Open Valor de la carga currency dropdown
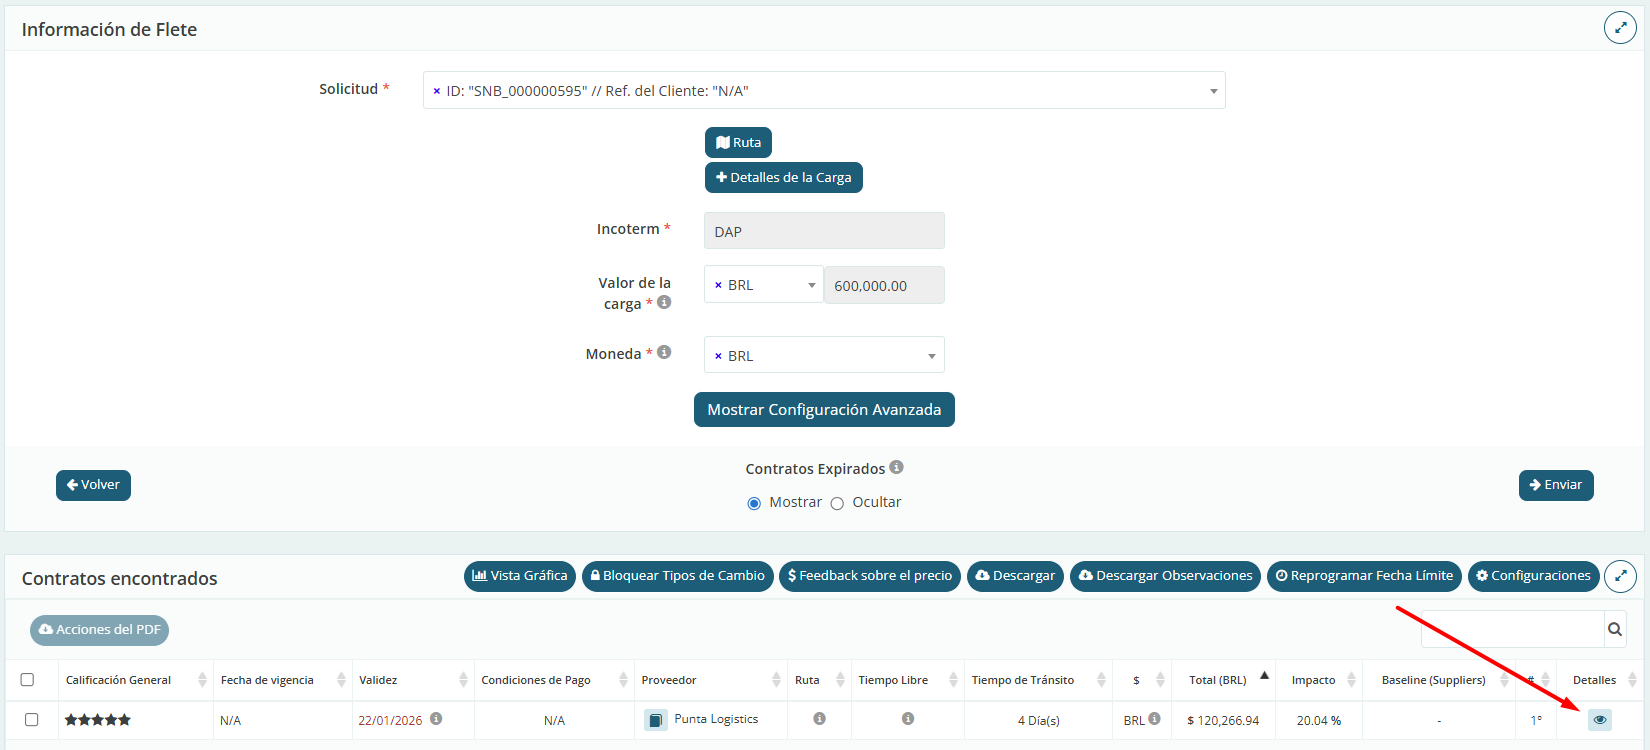Screen dimensions: 1650x750 click(x=811, y=285)
